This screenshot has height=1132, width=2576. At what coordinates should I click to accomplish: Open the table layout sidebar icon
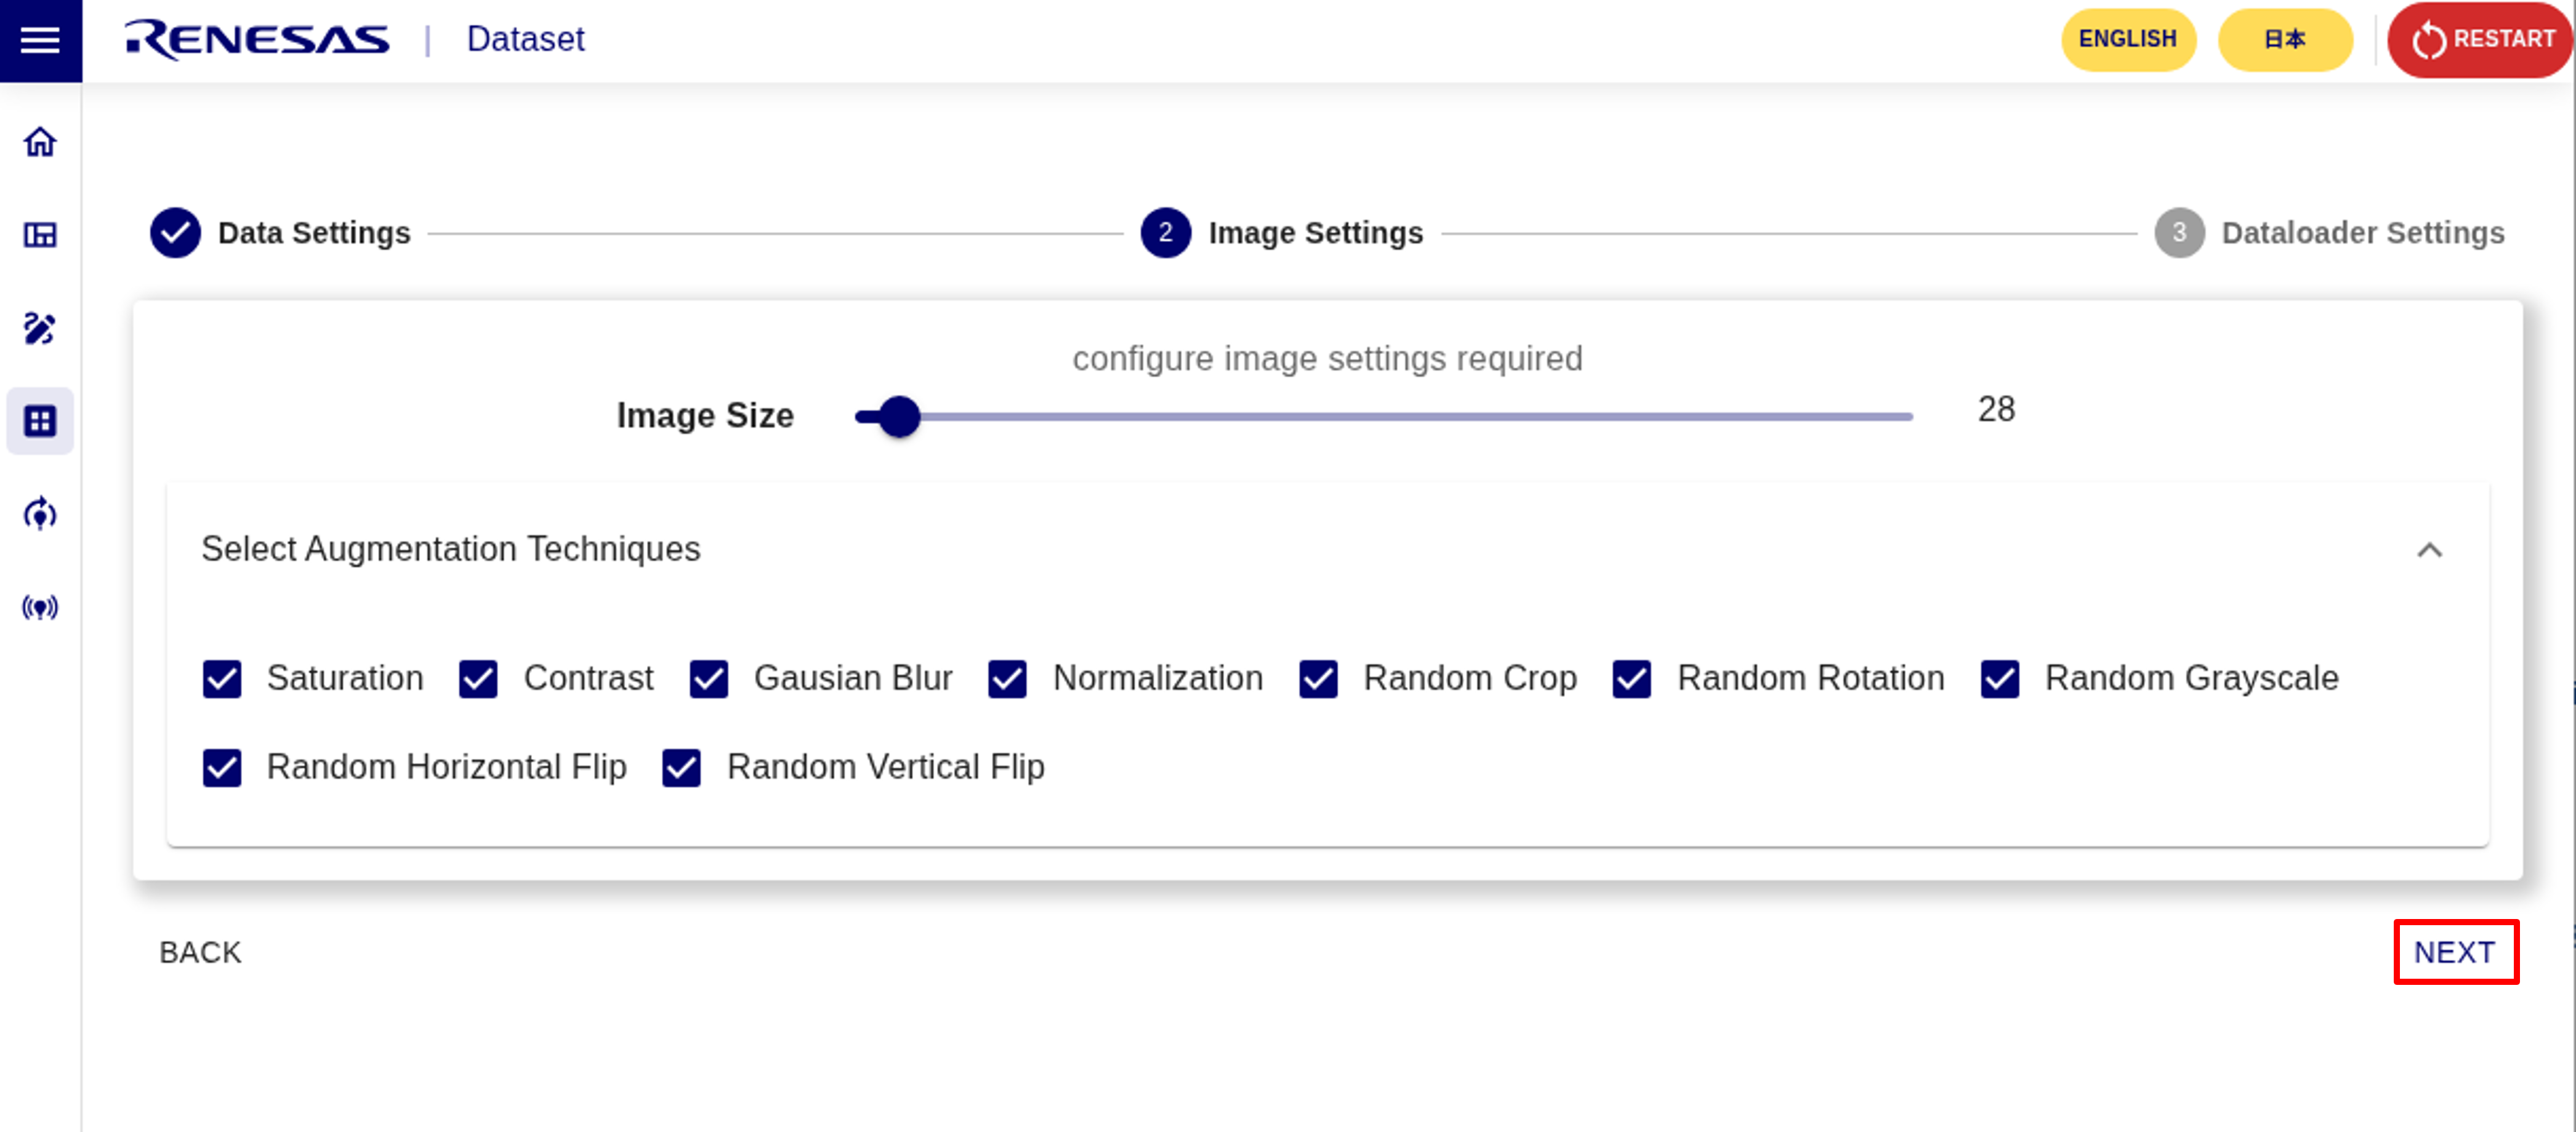coord(40,235)
